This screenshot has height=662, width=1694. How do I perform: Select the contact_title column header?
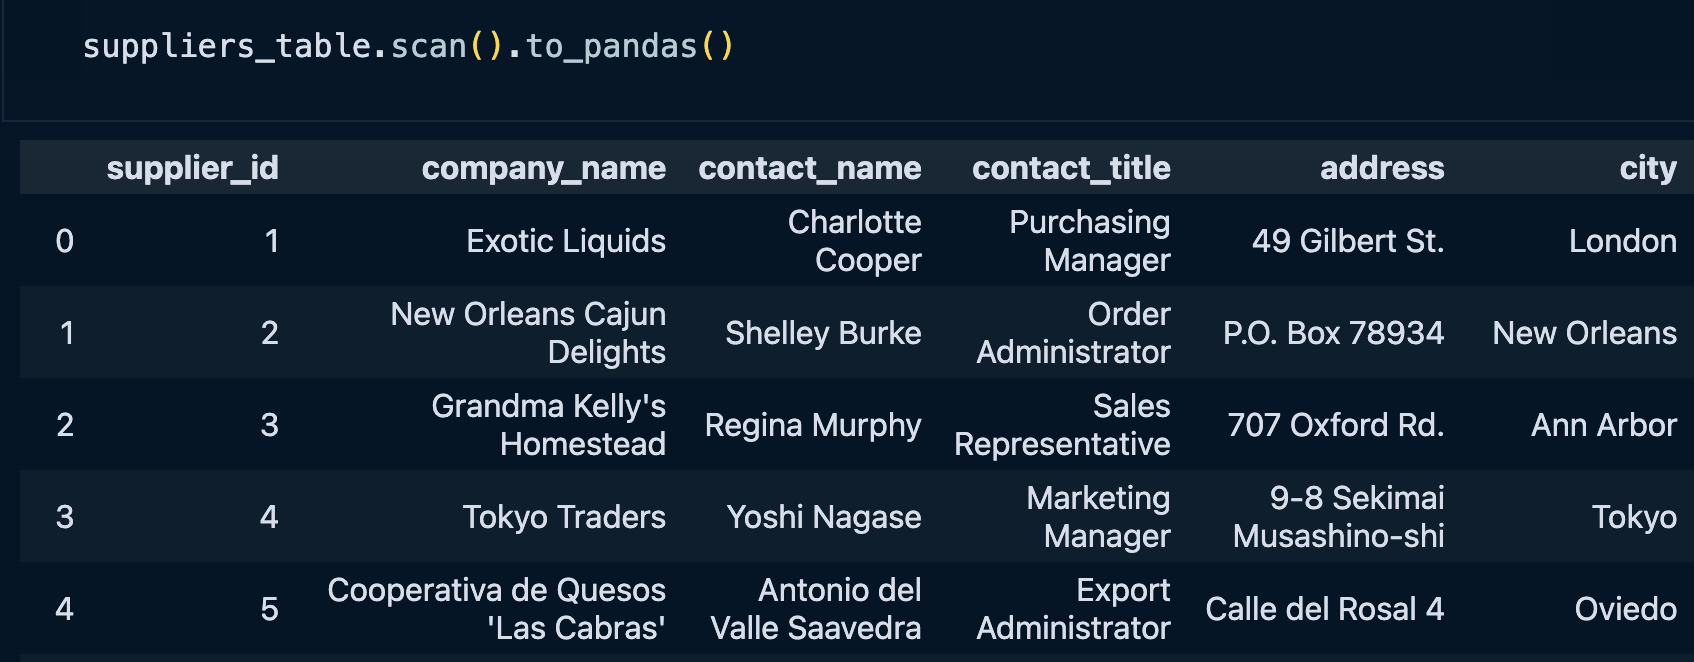click(x=1070, y=168)
